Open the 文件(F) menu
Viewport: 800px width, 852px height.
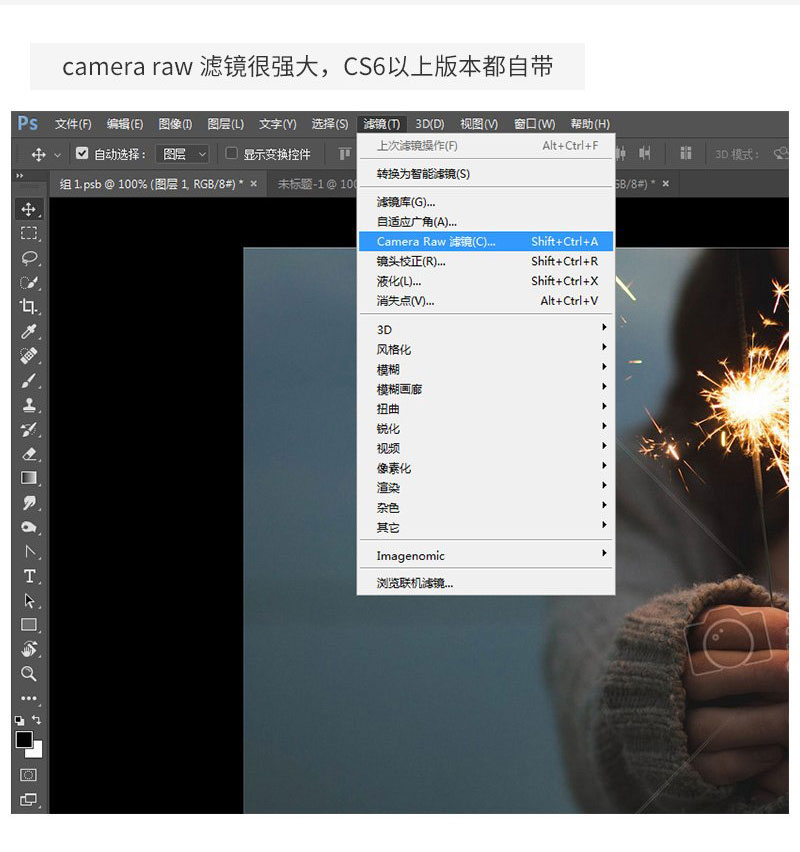point(73,124)
